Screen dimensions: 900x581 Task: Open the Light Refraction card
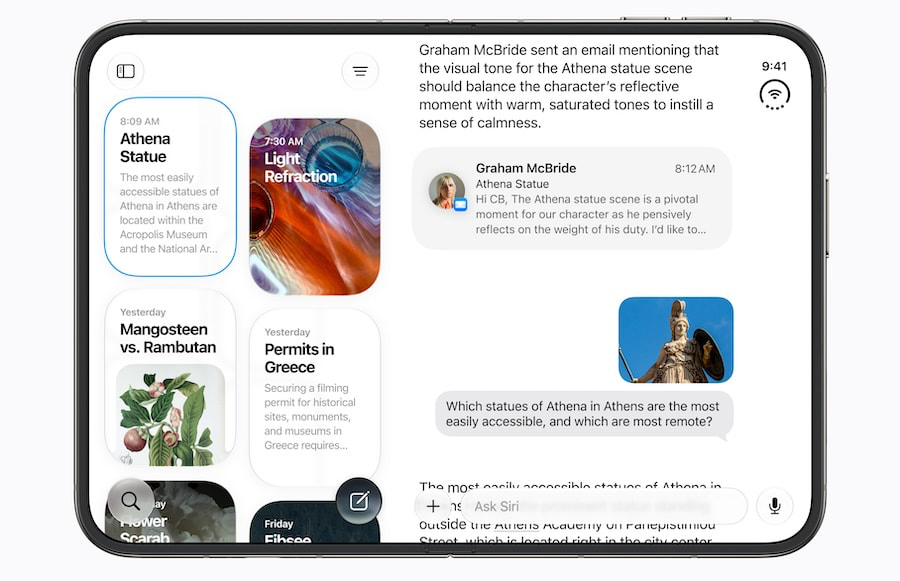pyautogui.click(x=315, y=207)
